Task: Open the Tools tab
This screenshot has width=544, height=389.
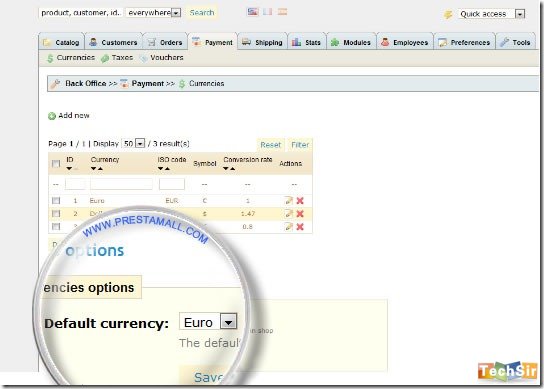Action: [x=516, y=42]
